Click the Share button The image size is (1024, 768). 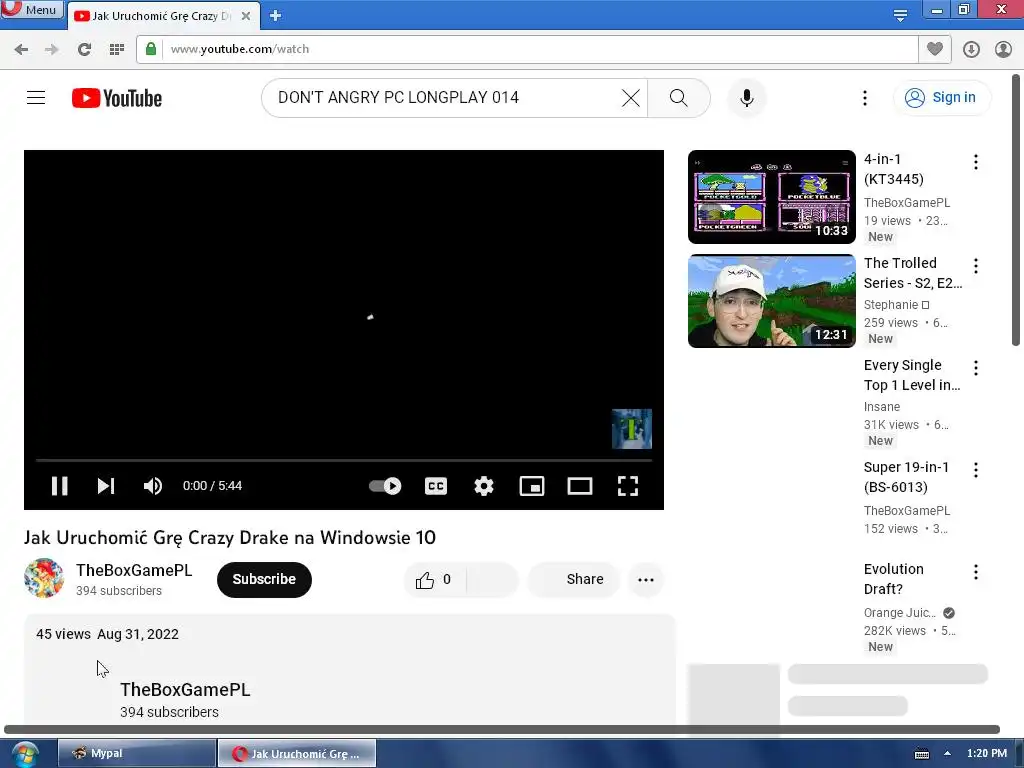573,579
